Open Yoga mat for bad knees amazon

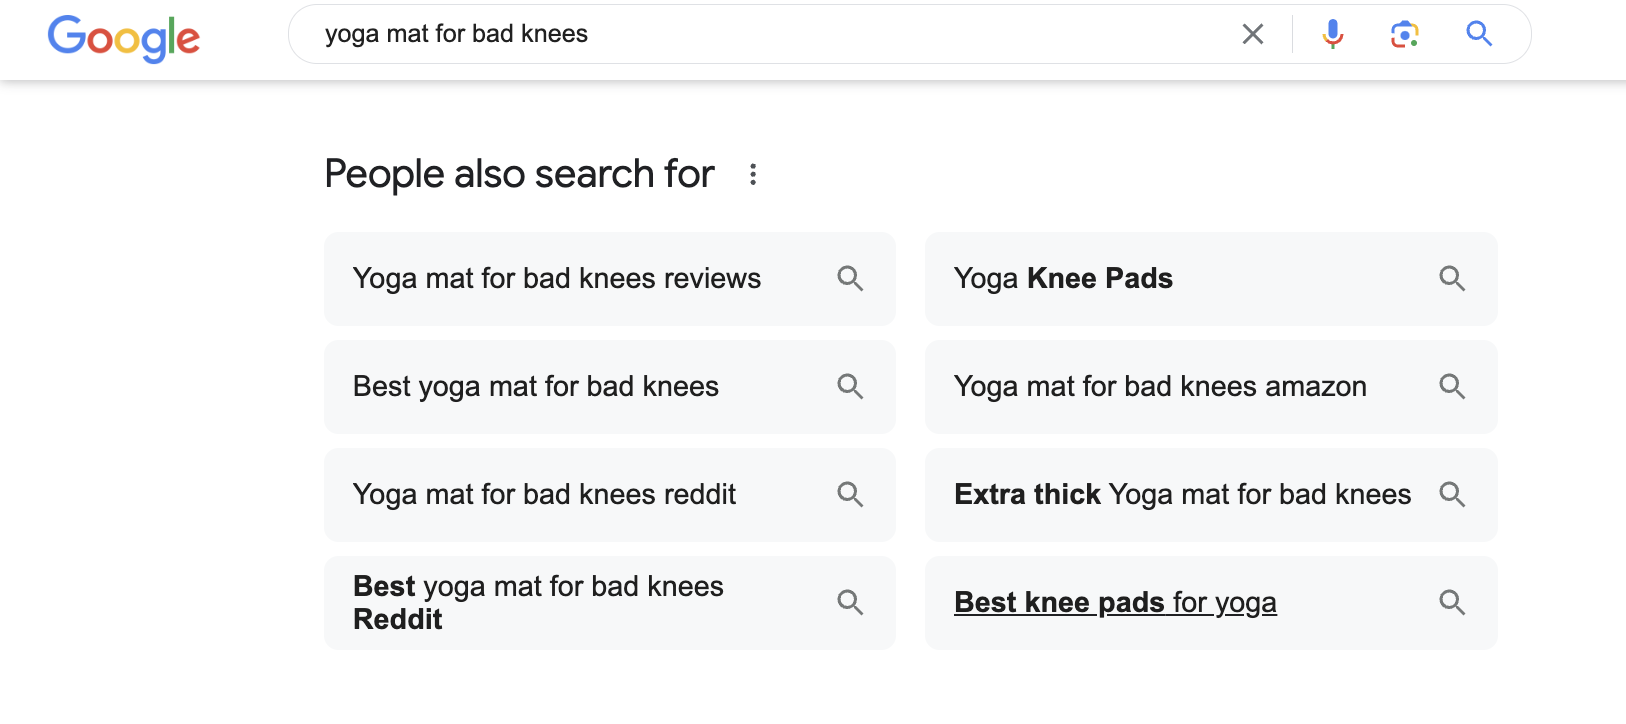pos(1211,387)
